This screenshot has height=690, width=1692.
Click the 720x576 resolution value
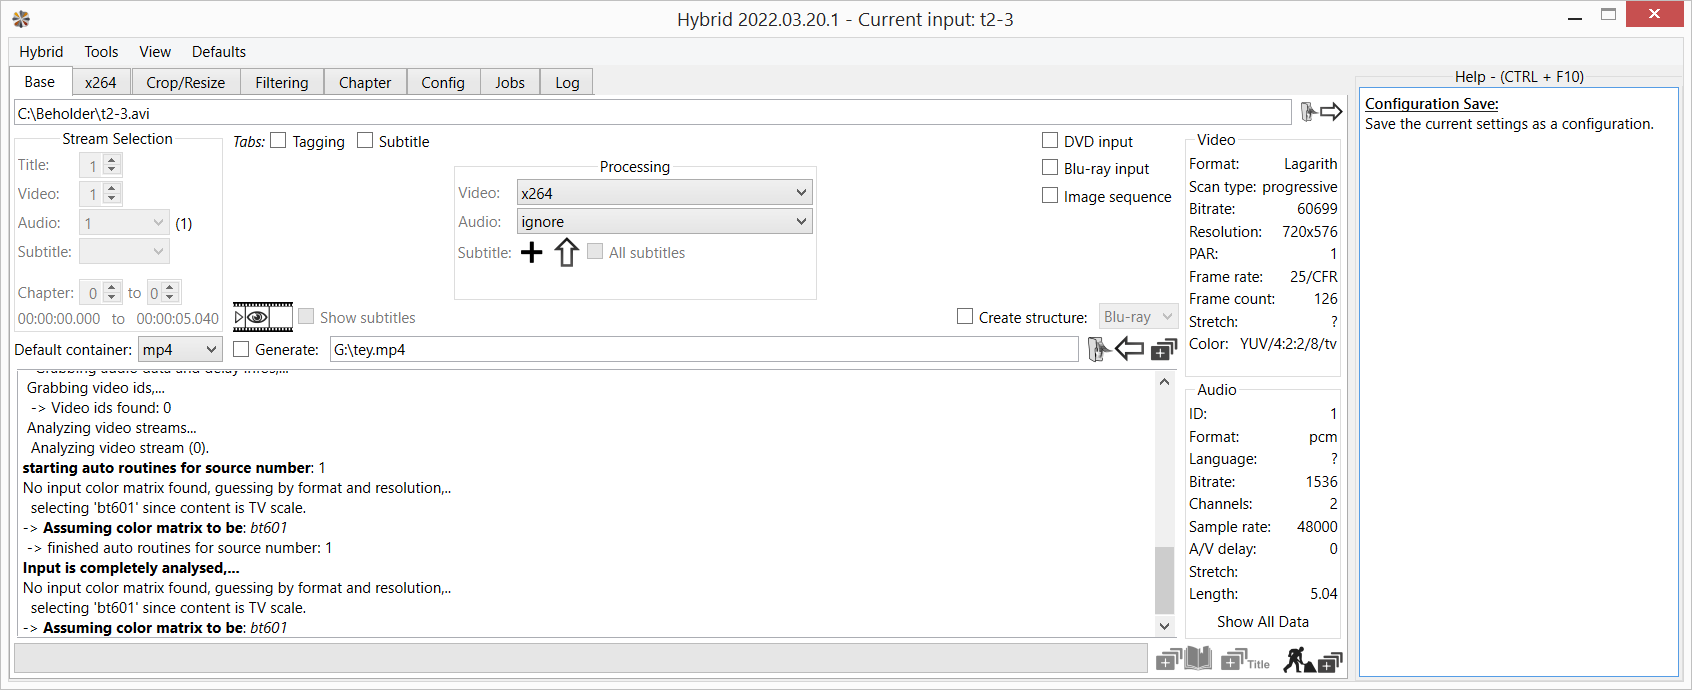[x=1310, y=231]
